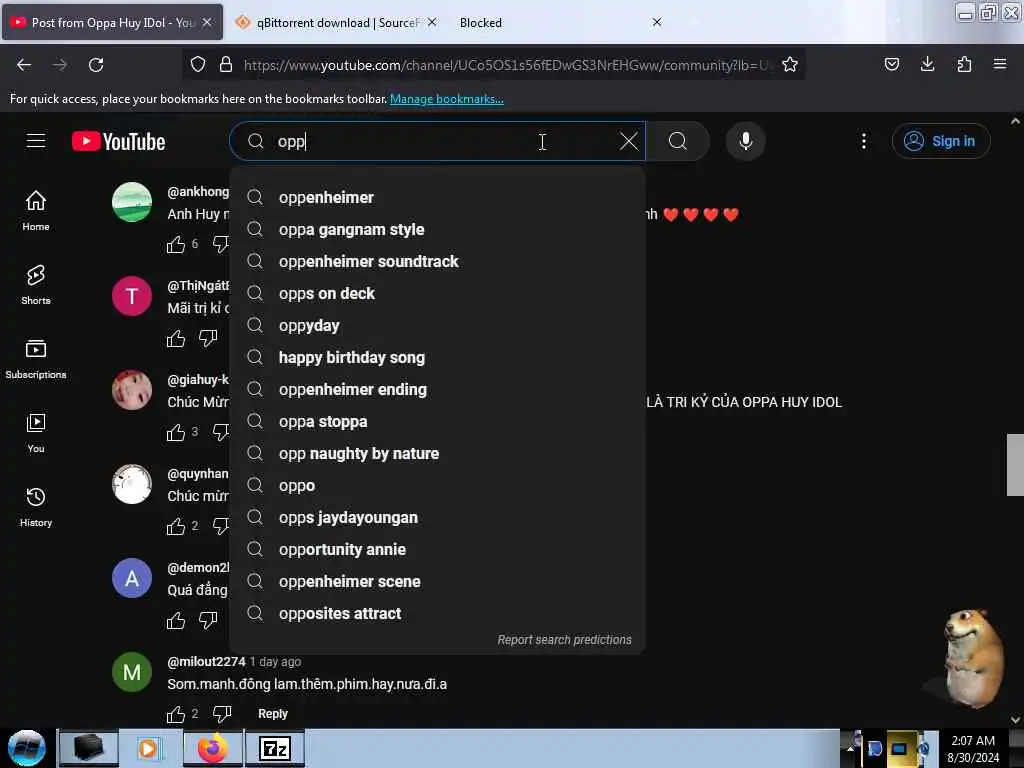Screen dimensions: 1024x768
Task: Choose the oppyday suggestion
Action: point(438,325)
